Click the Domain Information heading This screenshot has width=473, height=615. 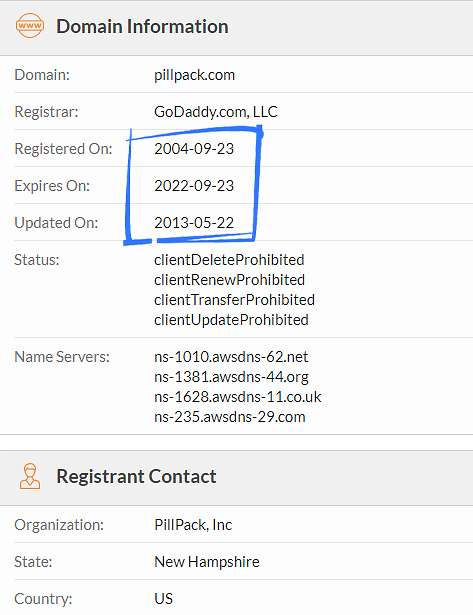[142, 27]
